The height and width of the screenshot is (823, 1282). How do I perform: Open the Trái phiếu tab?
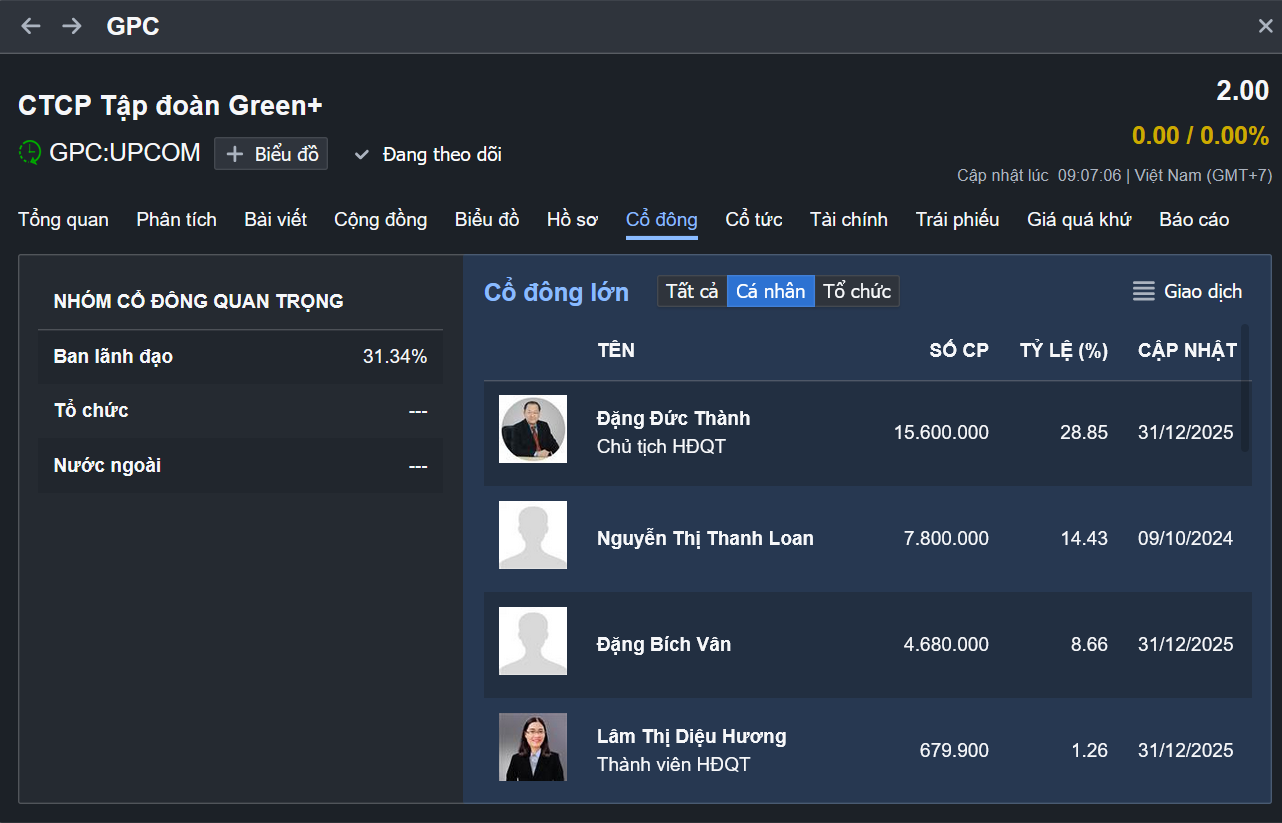coord(957,219)
